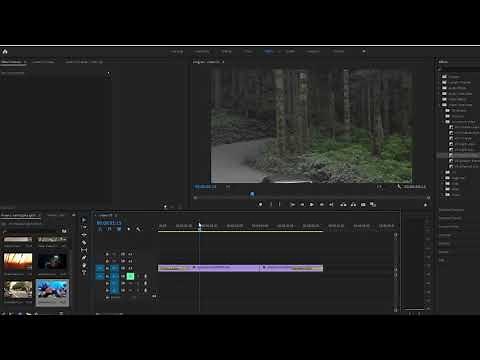Select the Ripple Edit tool

(x=84, y=235)
